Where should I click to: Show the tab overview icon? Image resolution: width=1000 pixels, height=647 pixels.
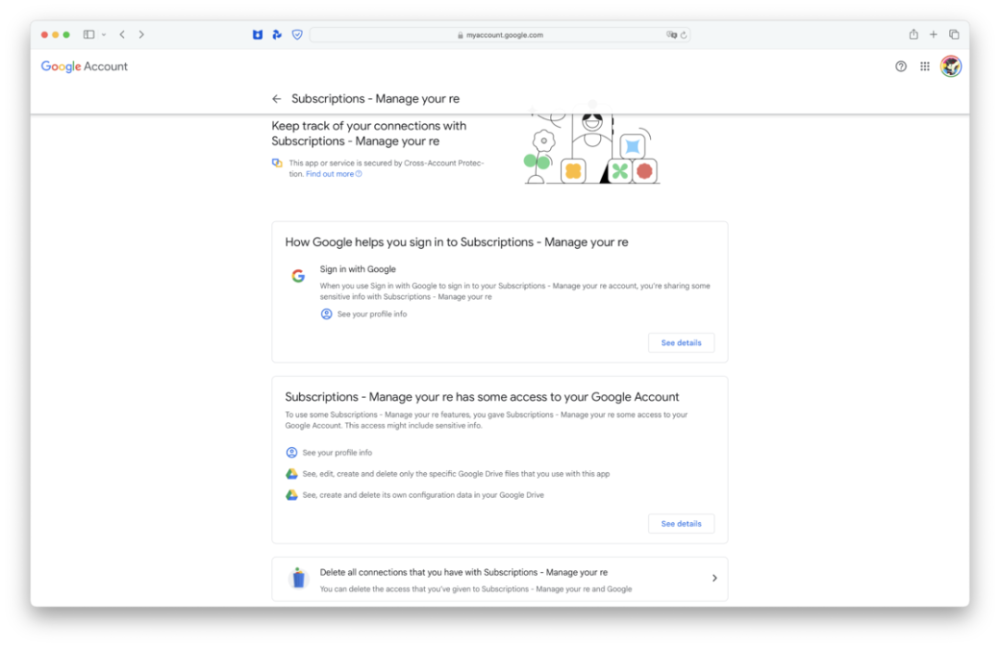point(954,34)
